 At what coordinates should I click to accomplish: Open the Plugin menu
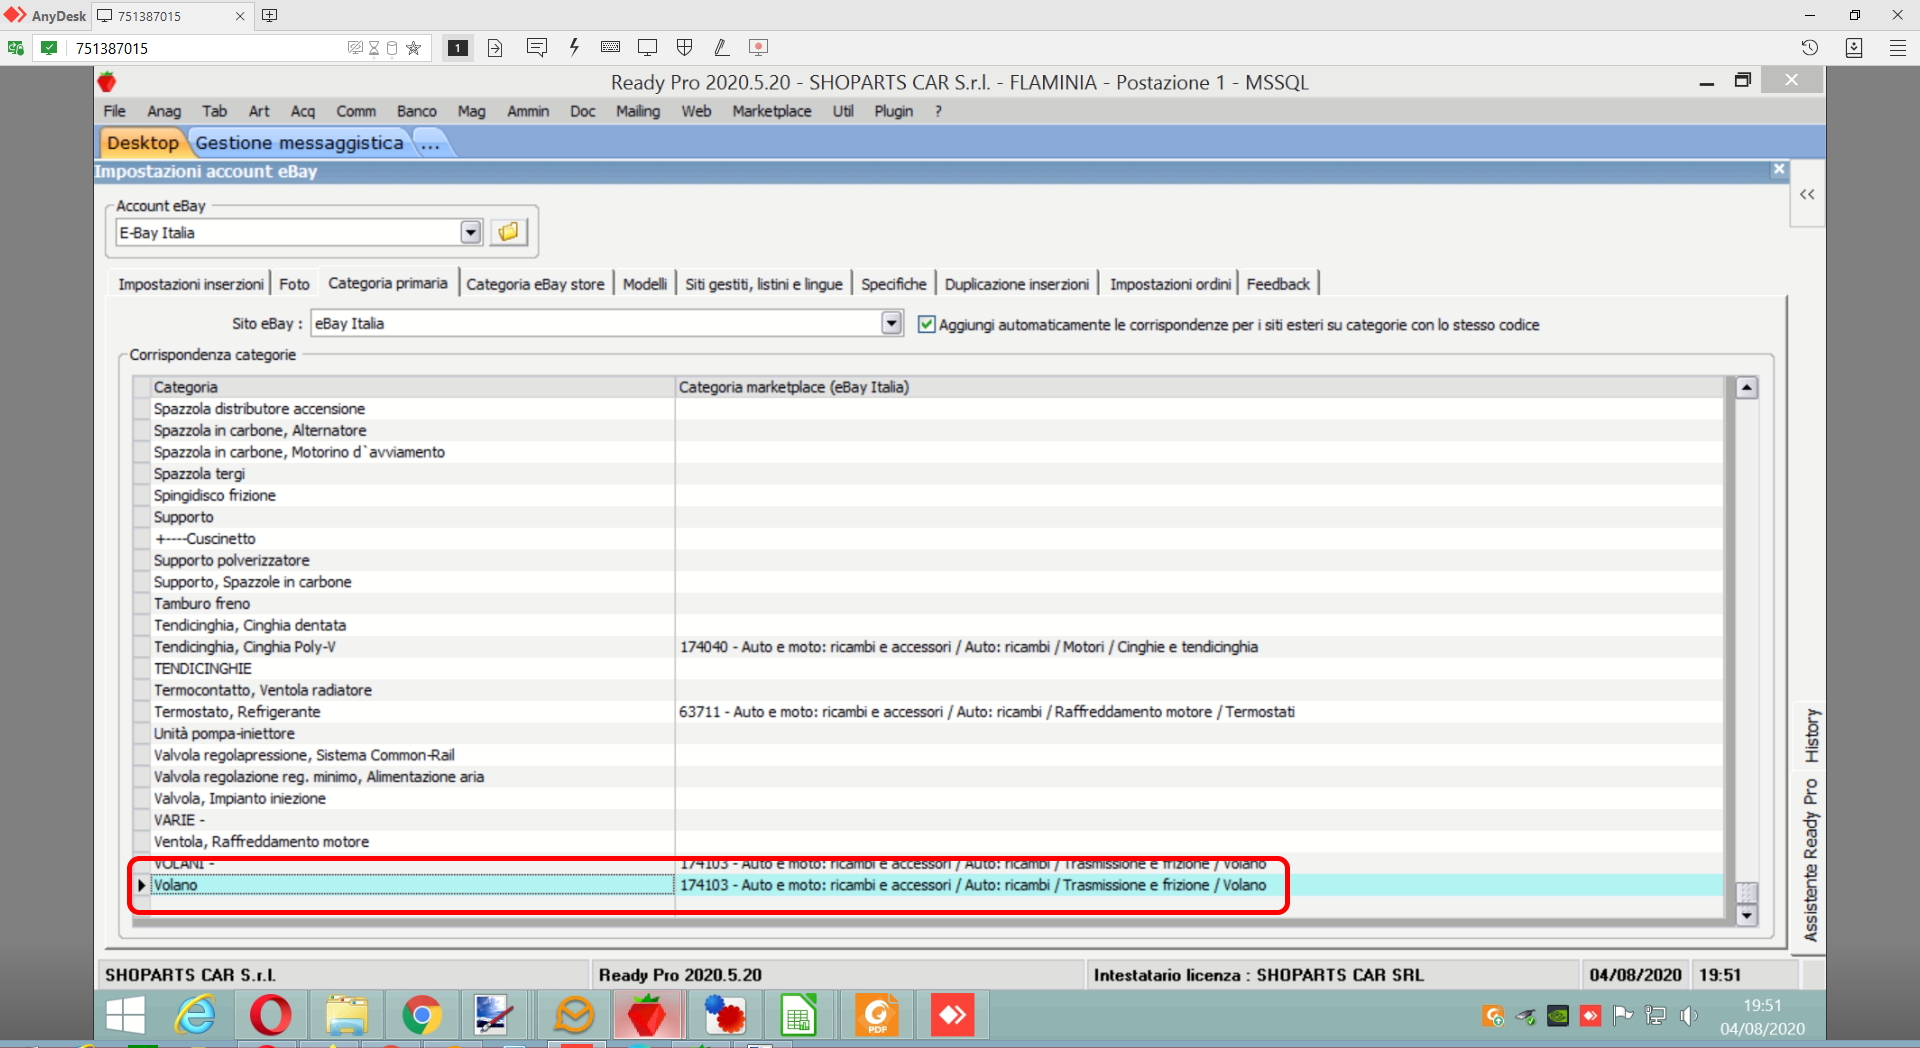coord(894,111)
